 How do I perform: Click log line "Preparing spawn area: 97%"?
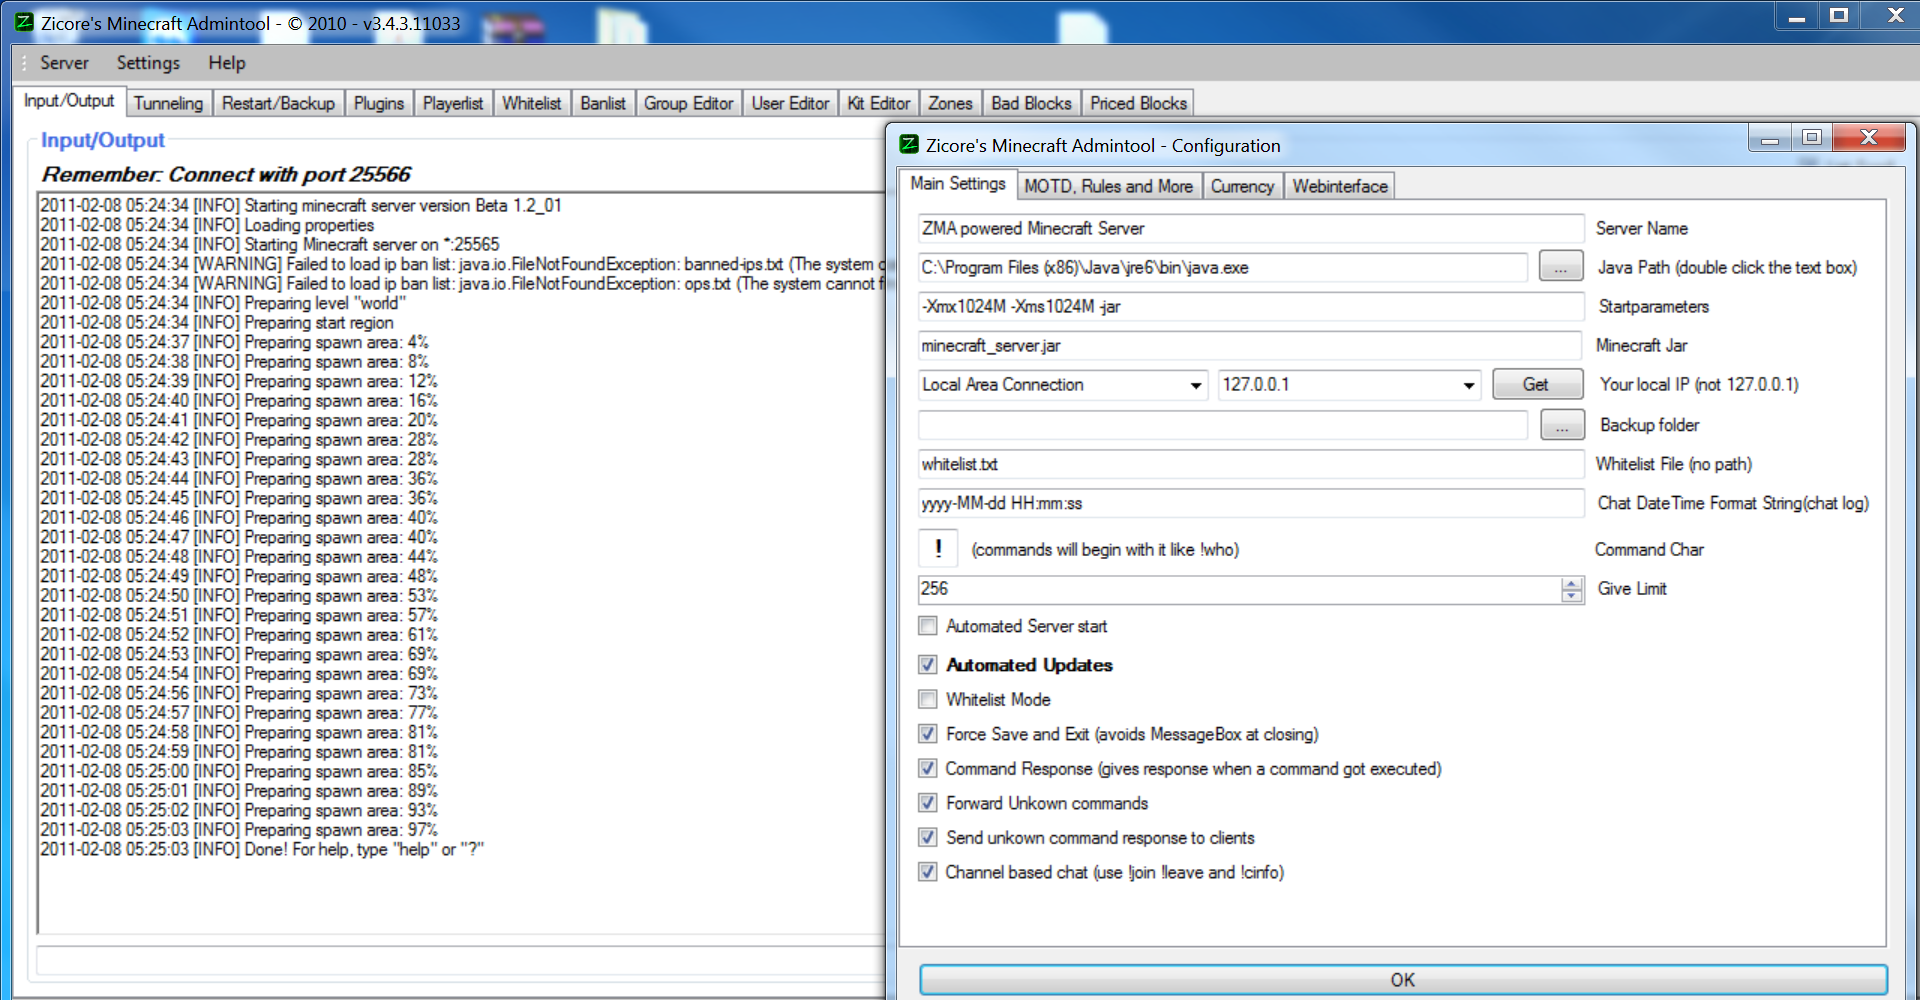pyautogui.click(x=239, y=830)
